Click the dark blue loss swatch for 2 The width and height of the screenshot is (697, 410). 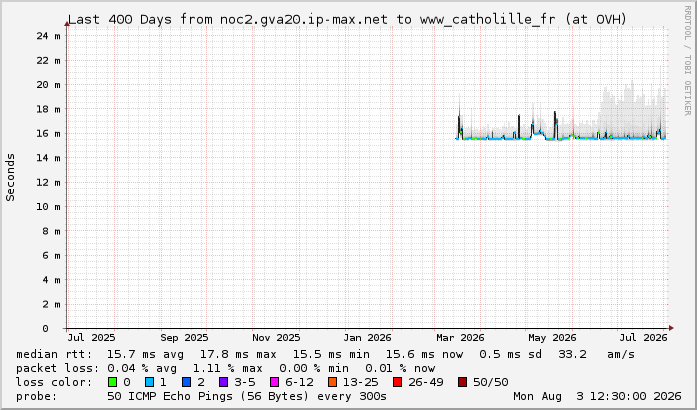click(x=186, y=382)
